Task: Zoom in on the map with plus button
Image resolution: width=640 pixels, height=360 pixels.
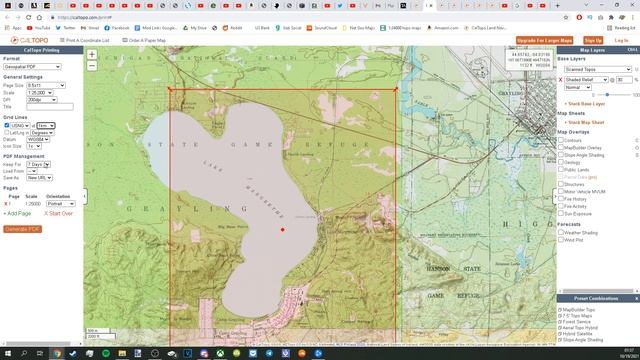Action: (92, 54)
